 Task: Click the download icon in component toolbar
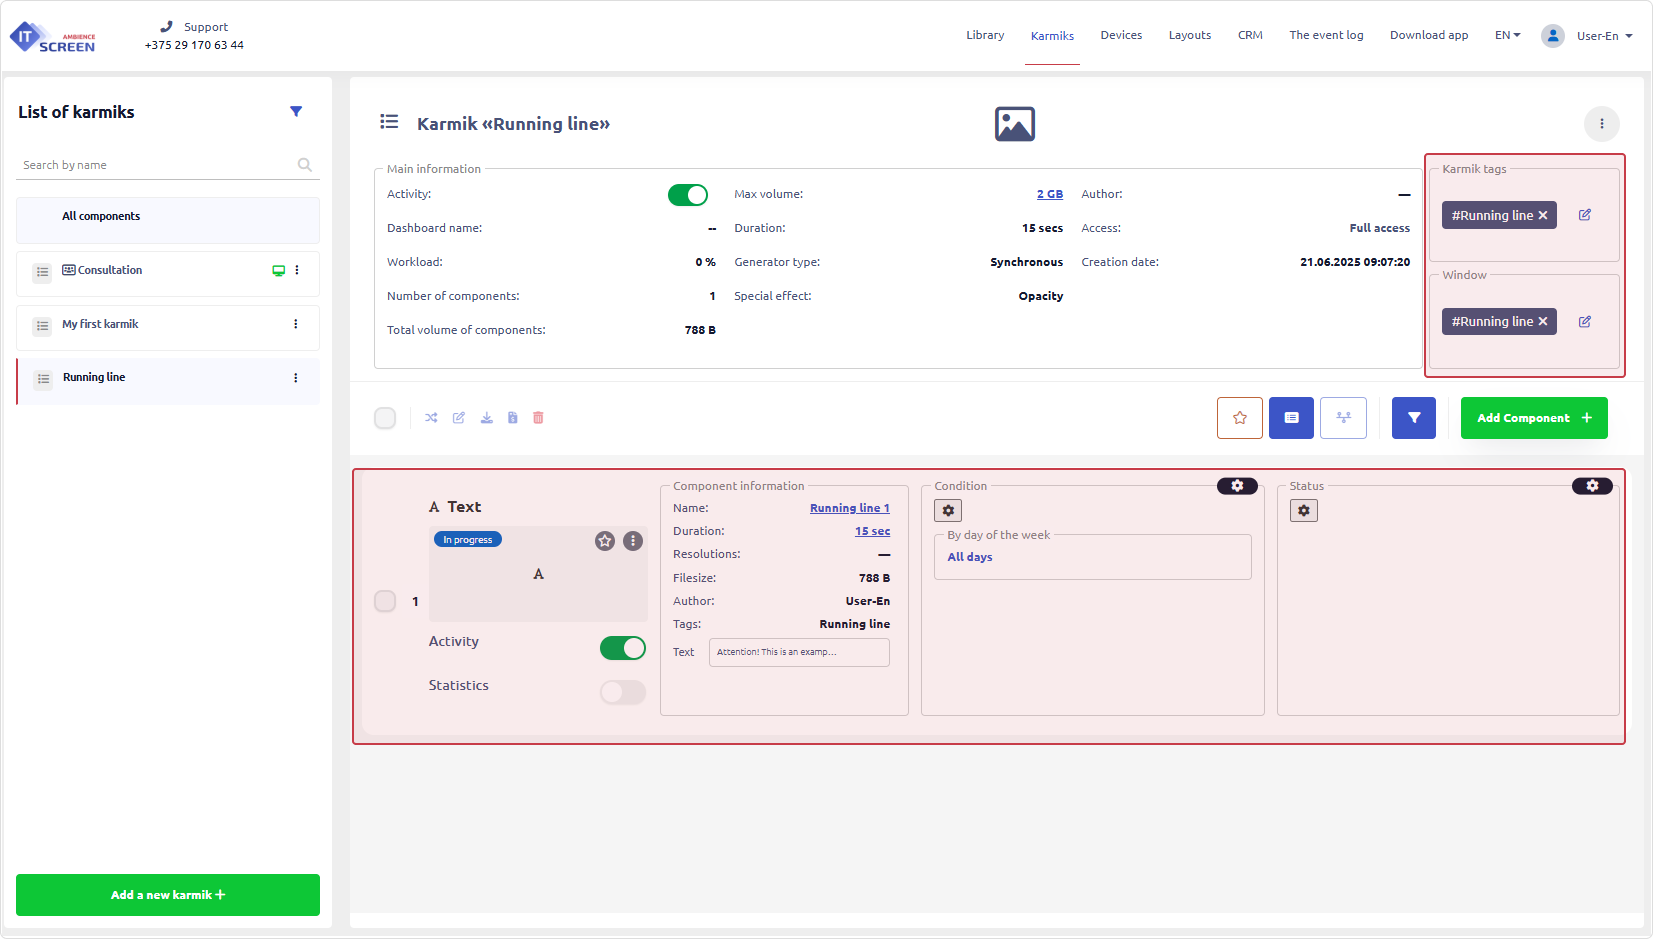pos(486,418)
